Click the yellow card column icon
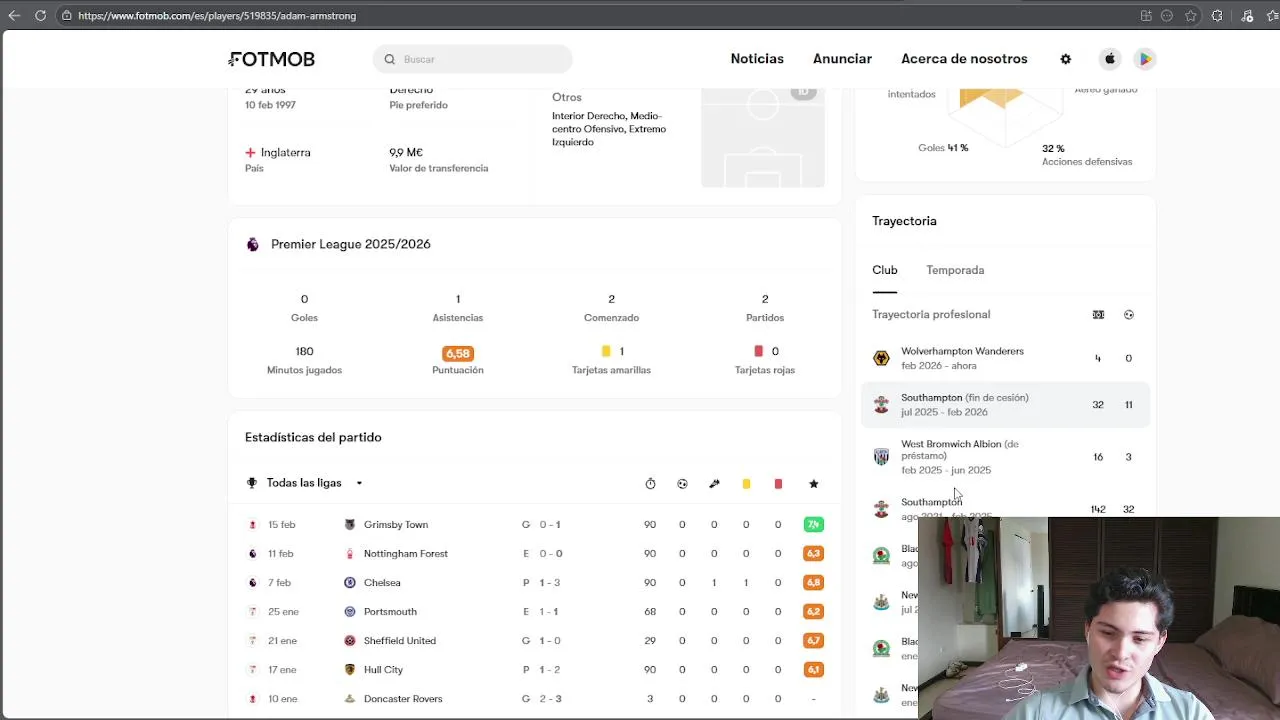Viewport: 1280px width, 720px height. point(746,484)
